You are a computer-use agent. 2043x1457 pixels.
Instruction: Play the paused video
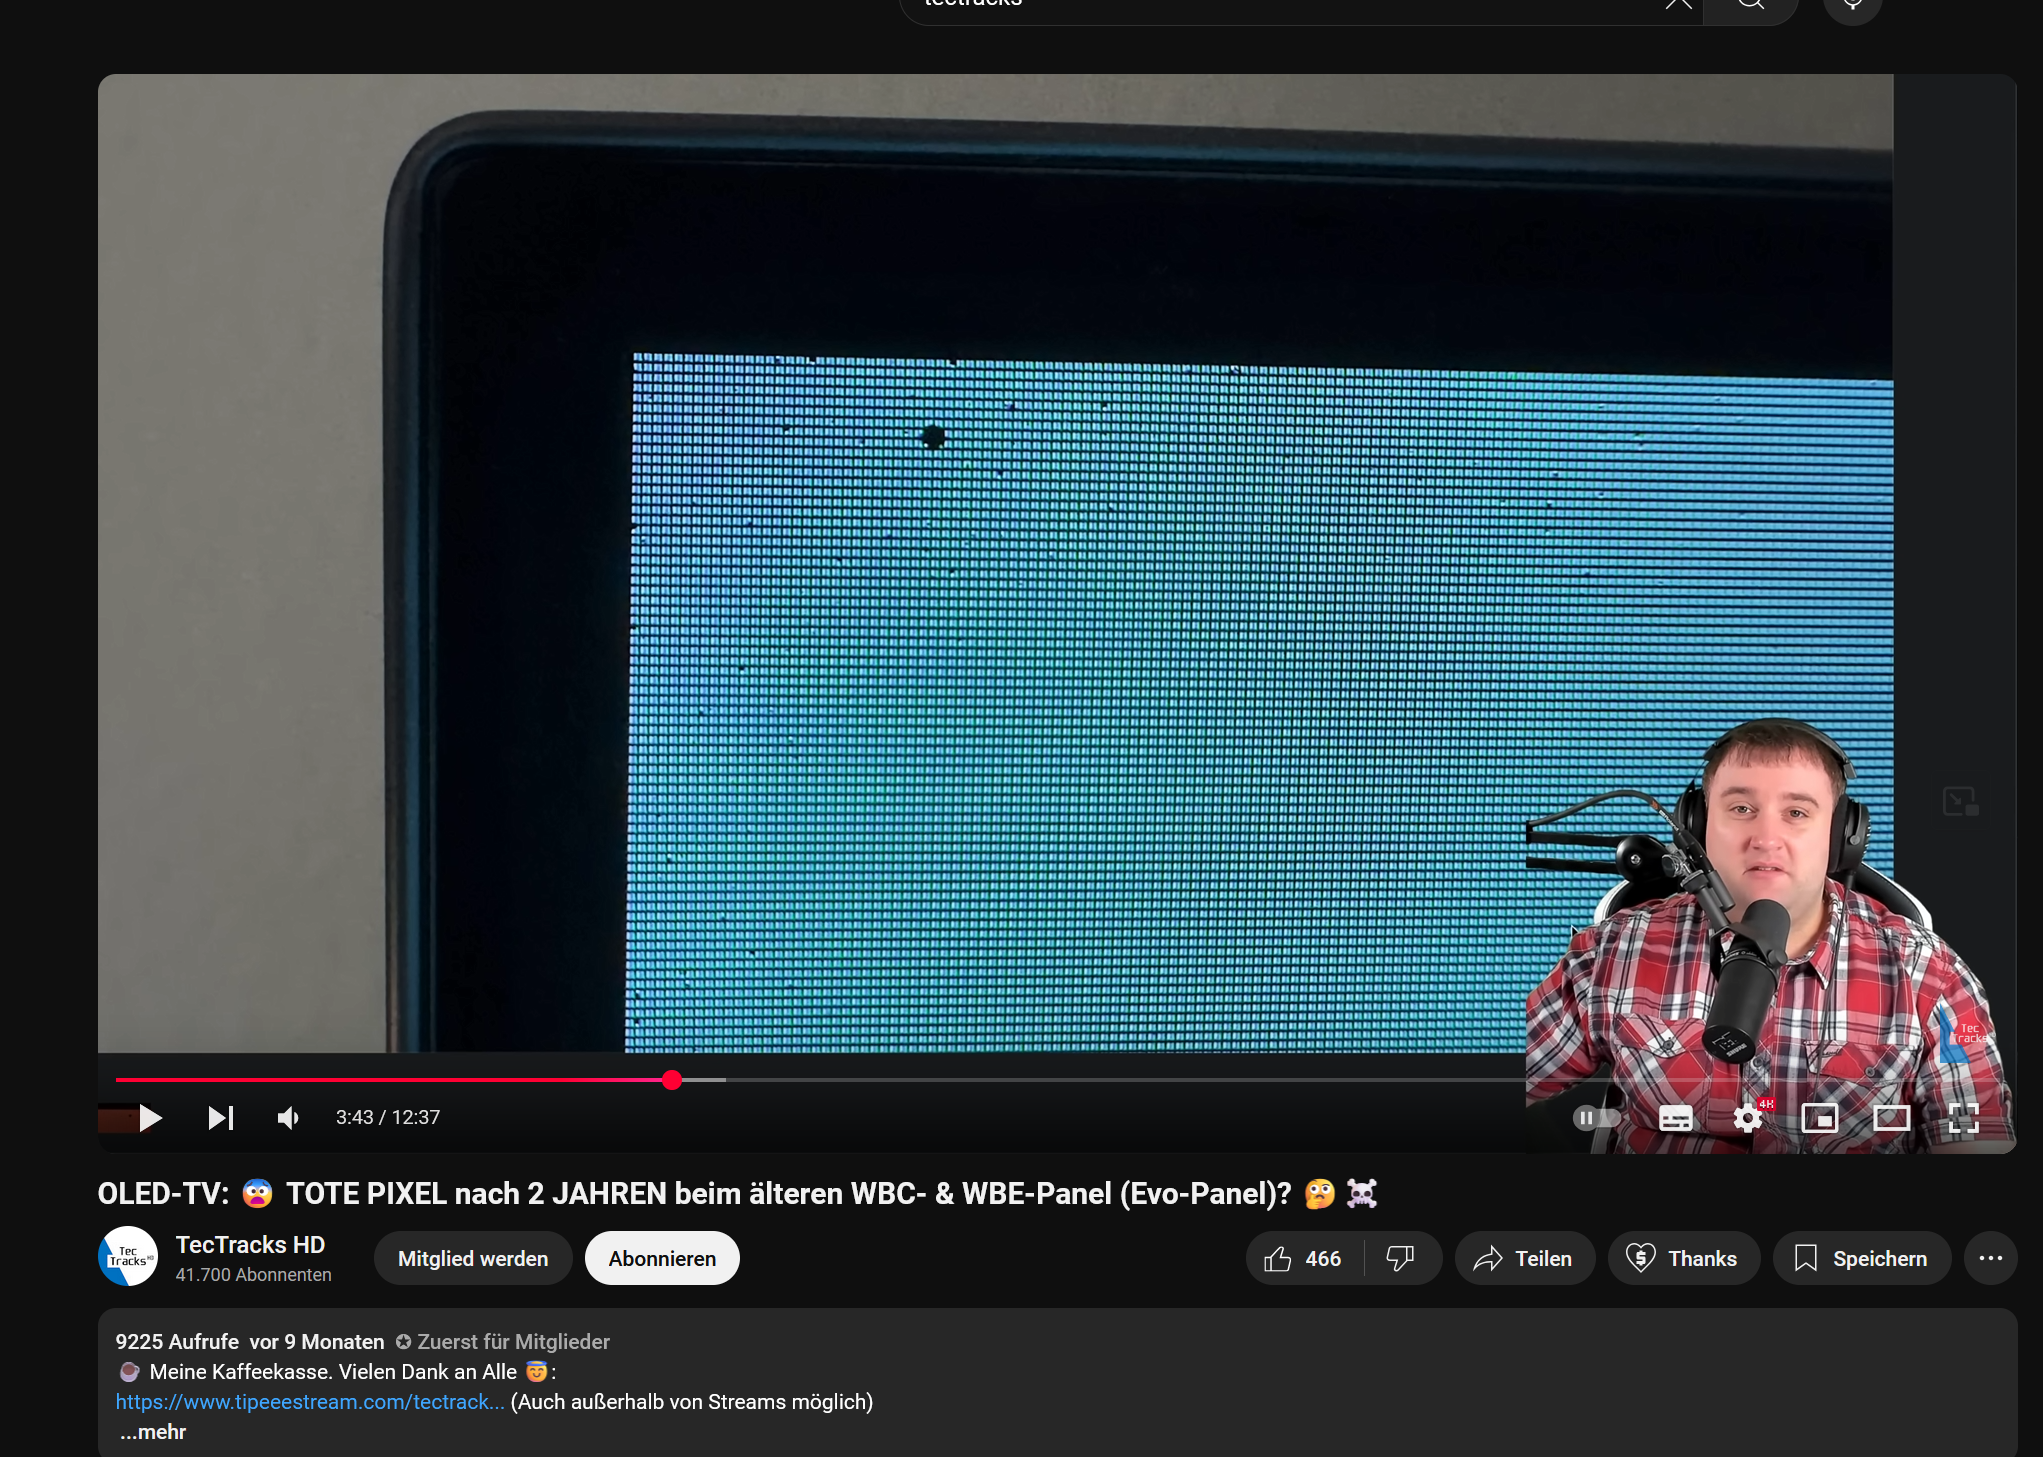150,1118
